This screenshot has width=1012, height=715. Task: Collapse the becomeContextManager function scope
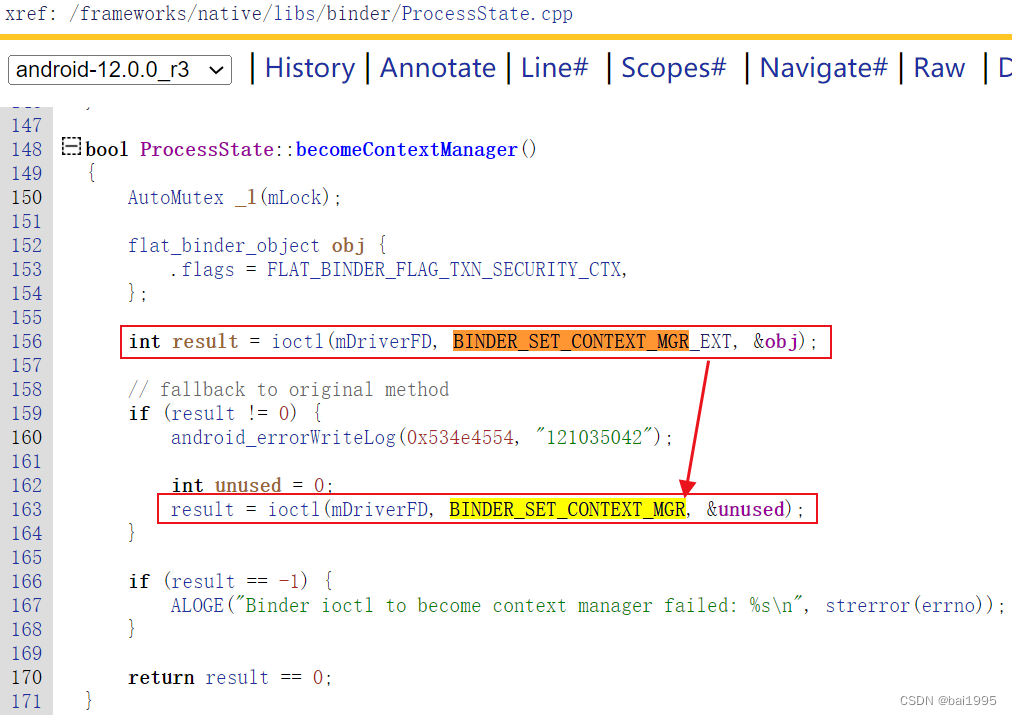tap(70, 145)
